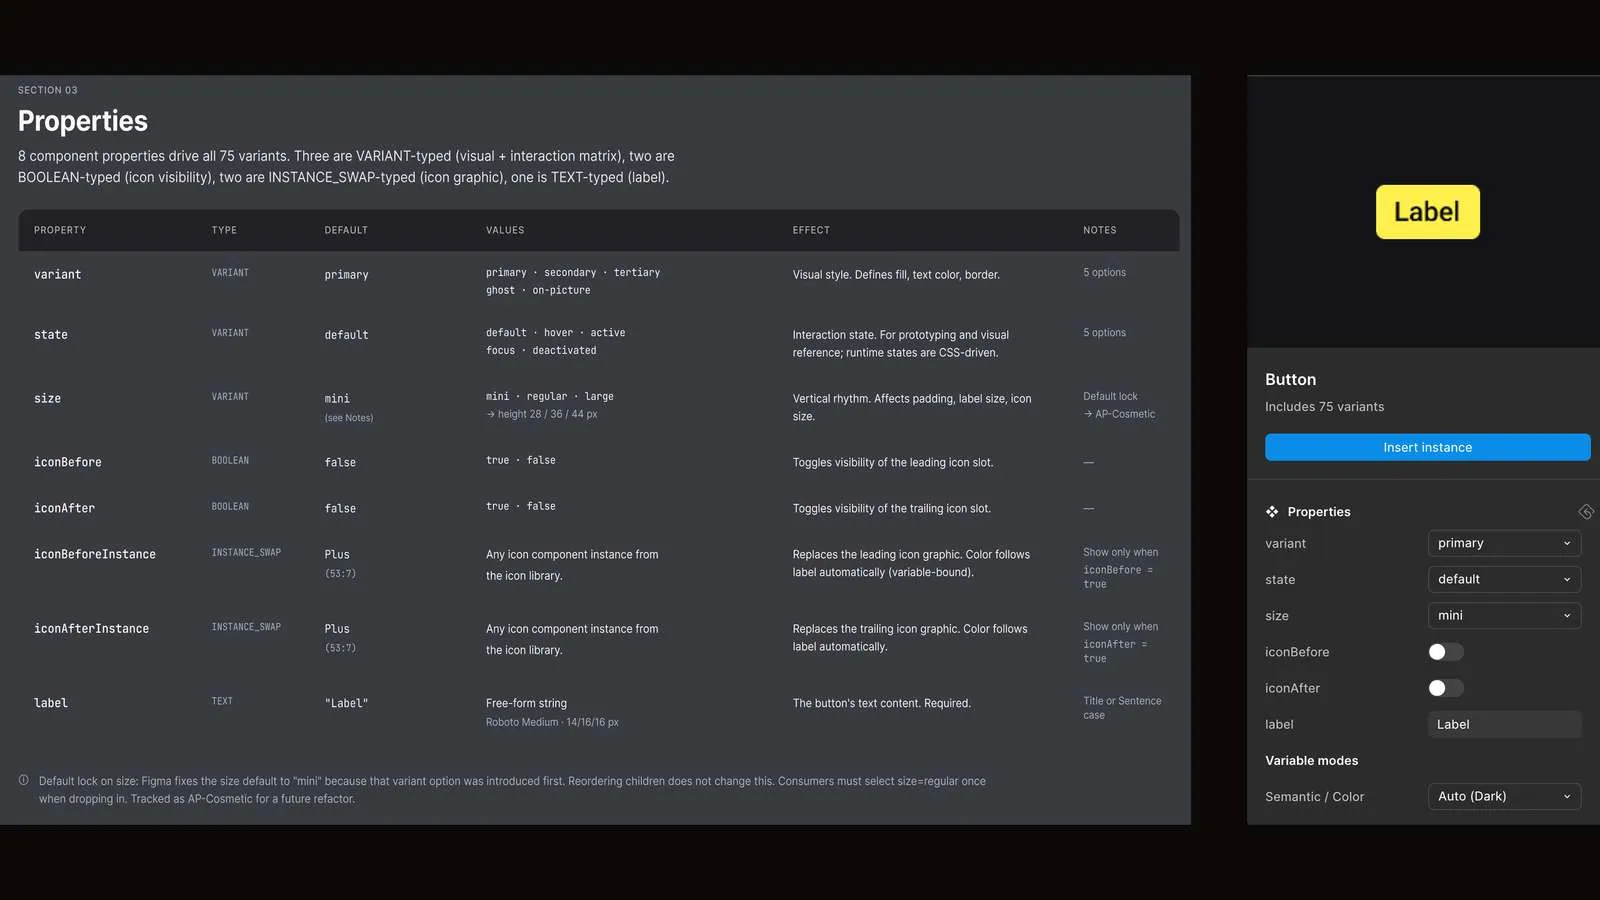Click '→ AP-Cosmetic' note in size row
The height and width of the screenshot is (900, 1600).
tap(1119, 414)
